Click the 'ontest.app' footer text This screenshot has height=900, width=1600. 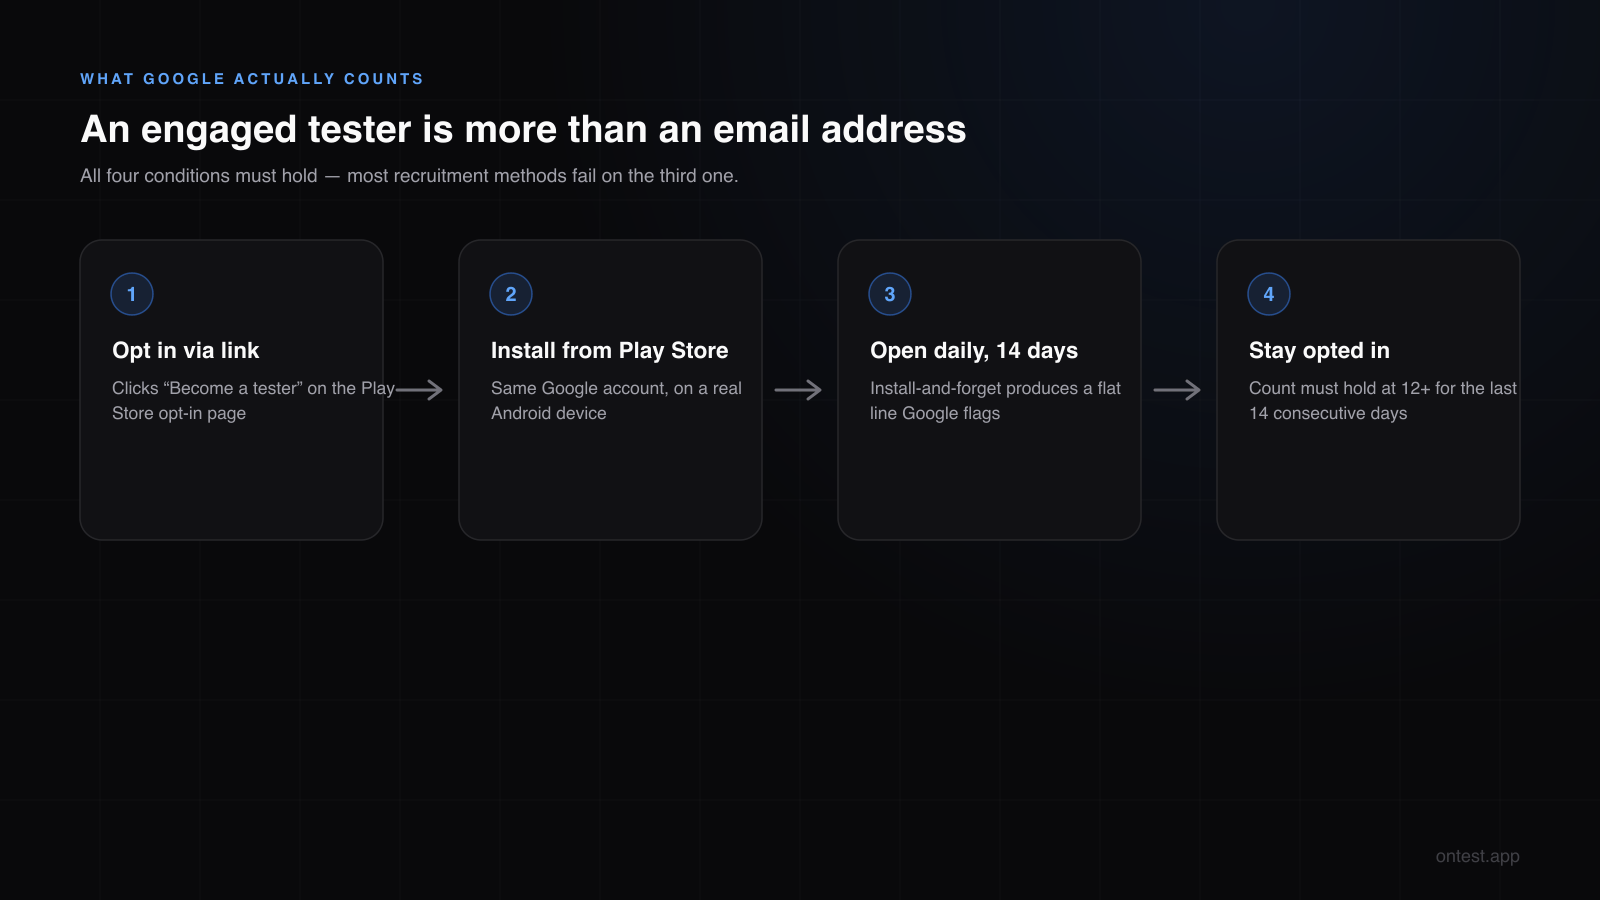(1478, 856)
